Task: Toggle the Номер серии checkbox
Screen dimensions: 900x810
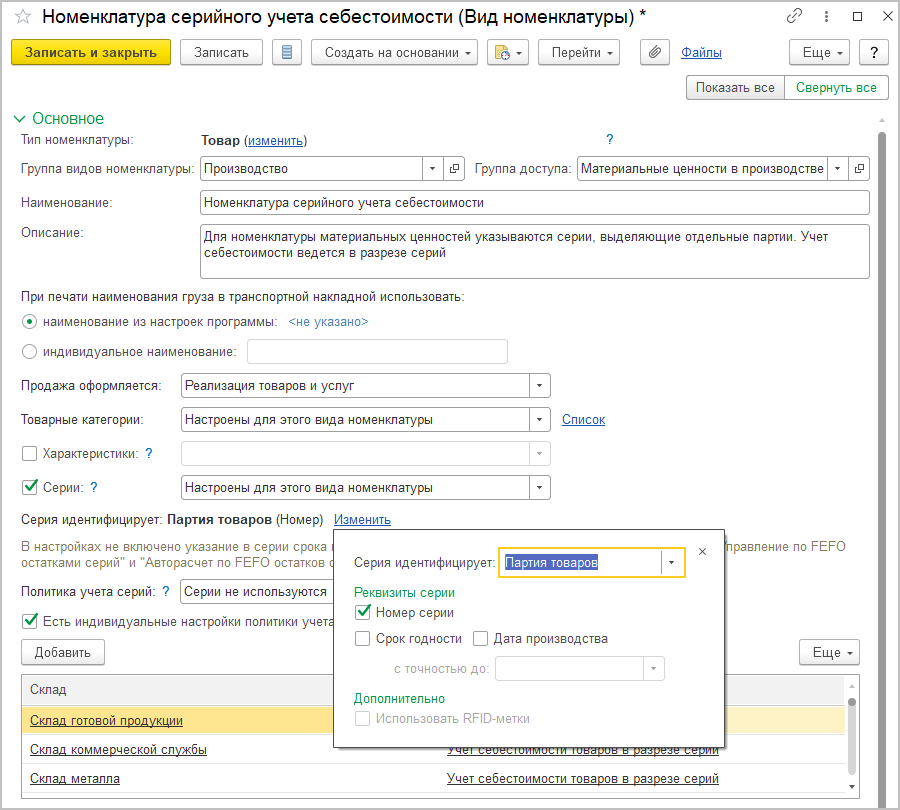Action: (x=363, y=613)
